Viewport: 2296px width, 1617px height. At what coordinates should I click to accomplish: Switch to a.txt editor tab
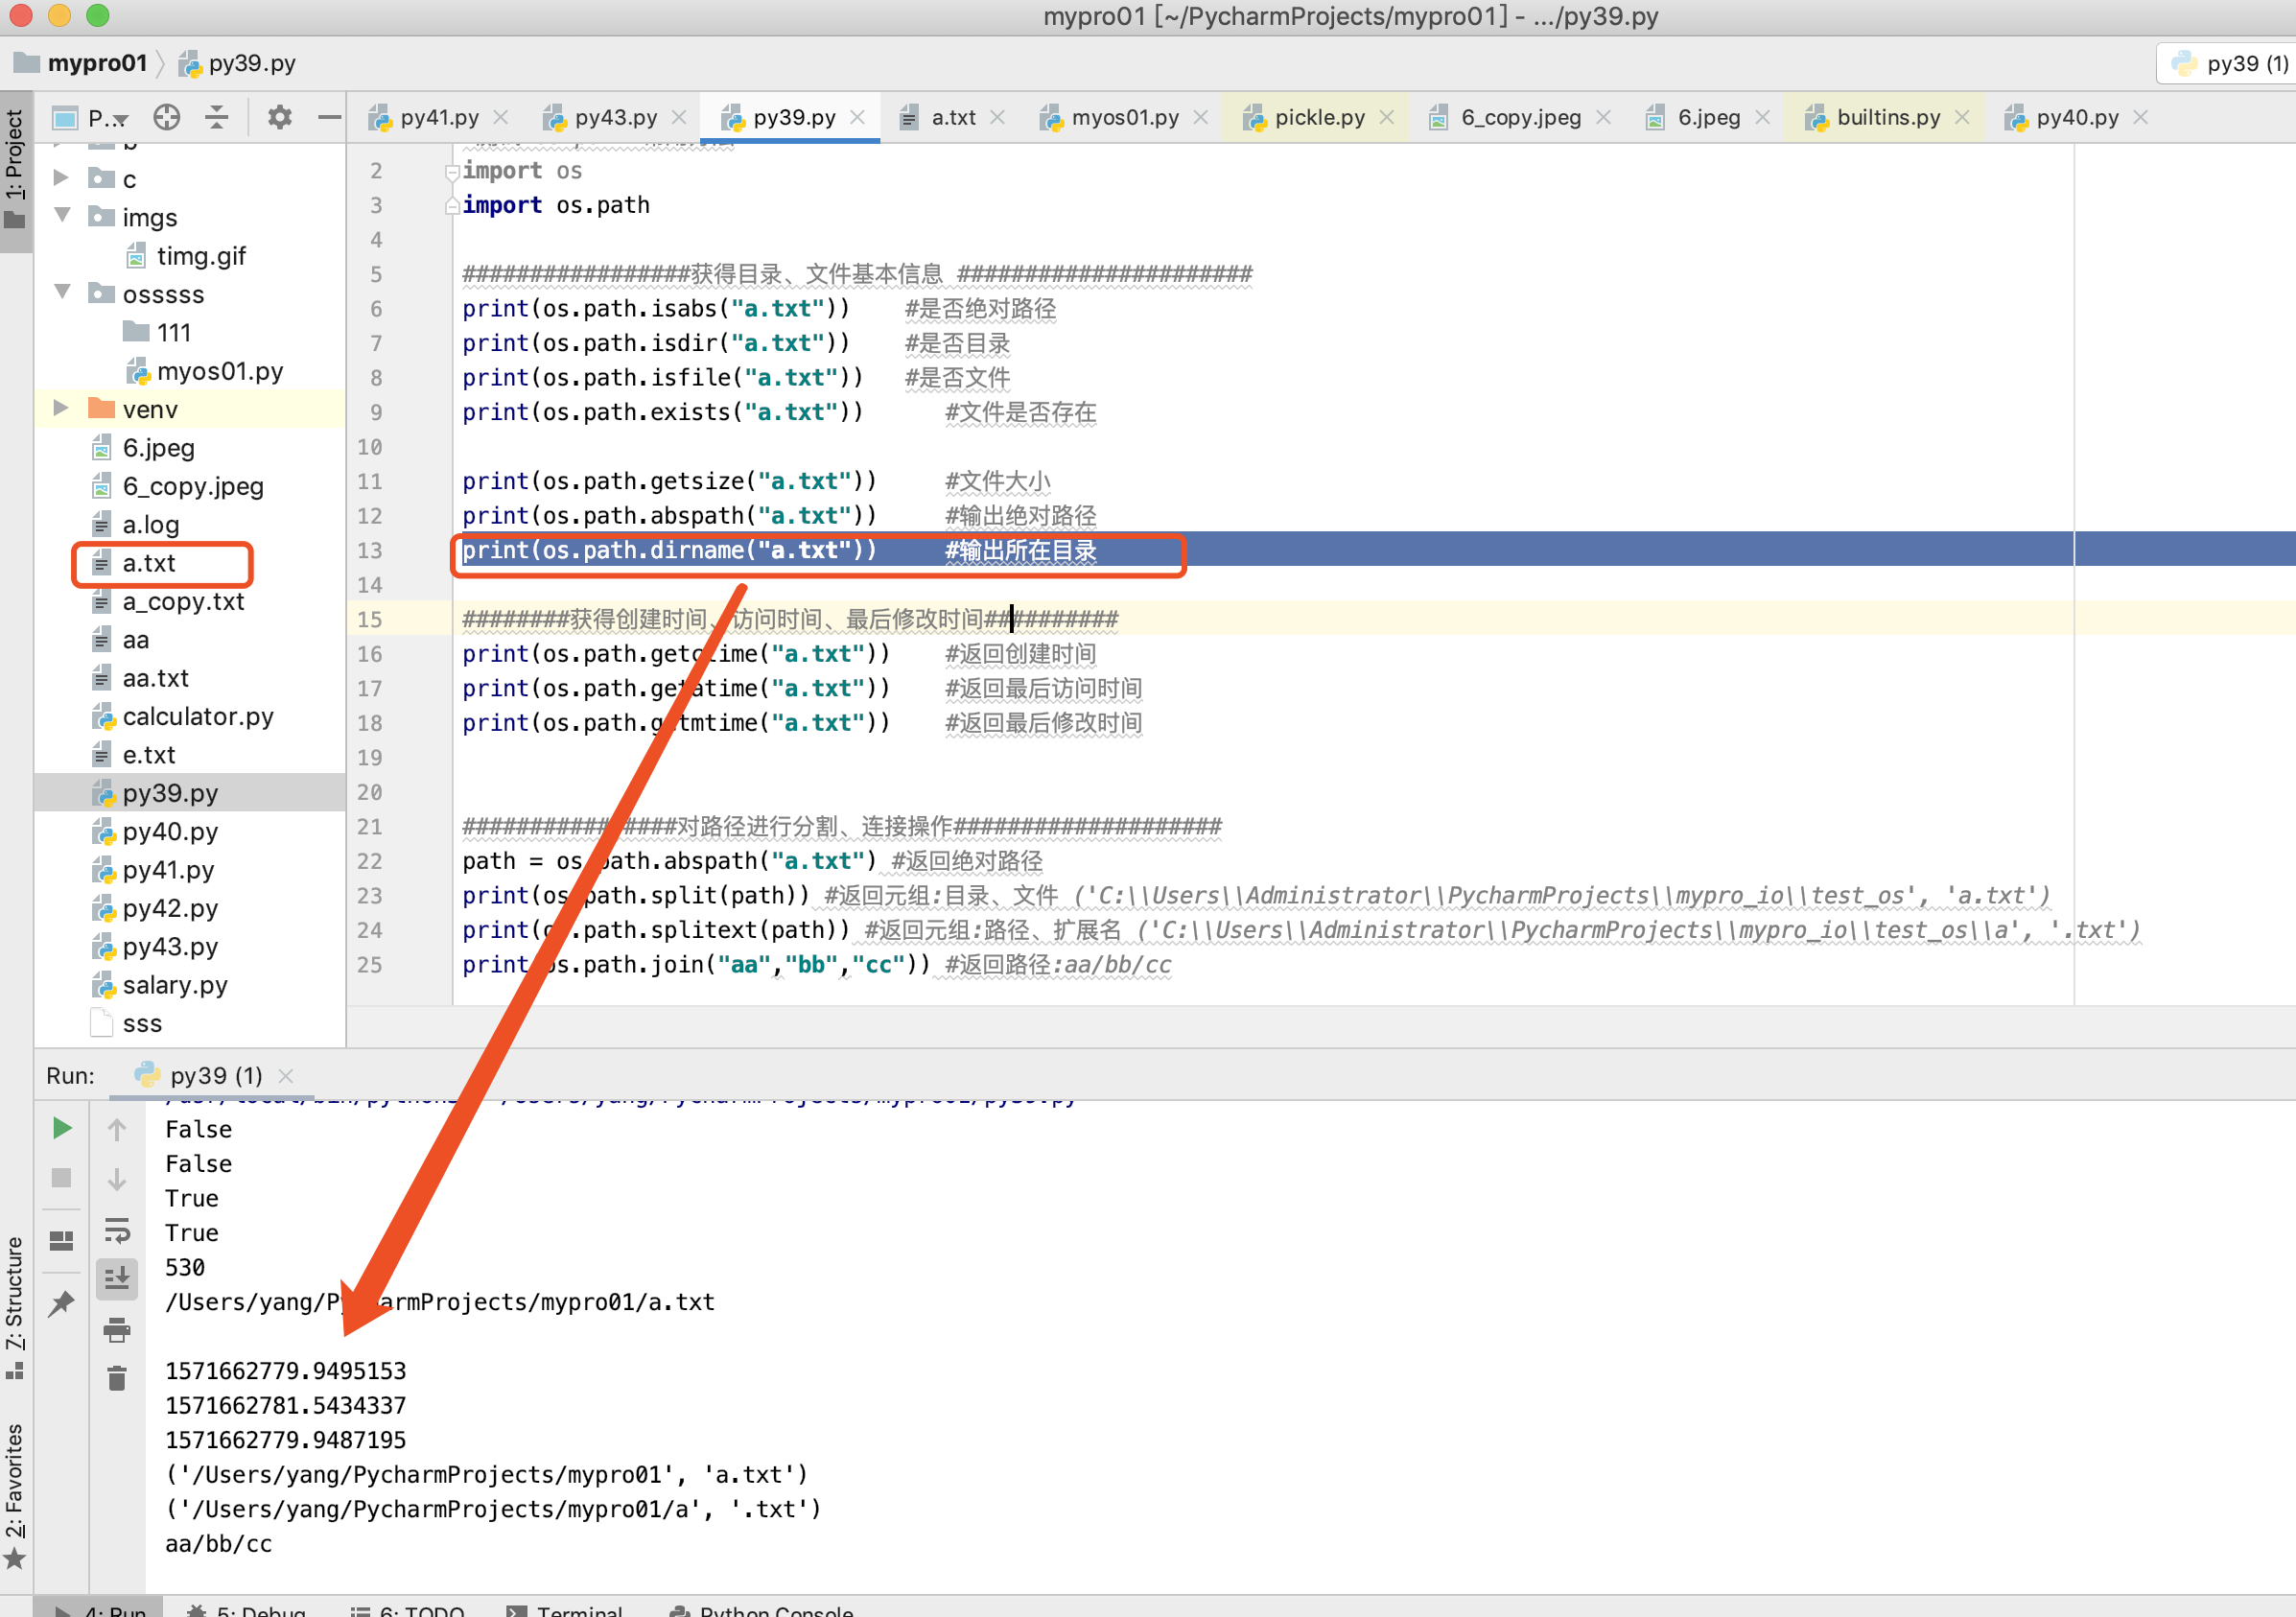click(952, 118)
